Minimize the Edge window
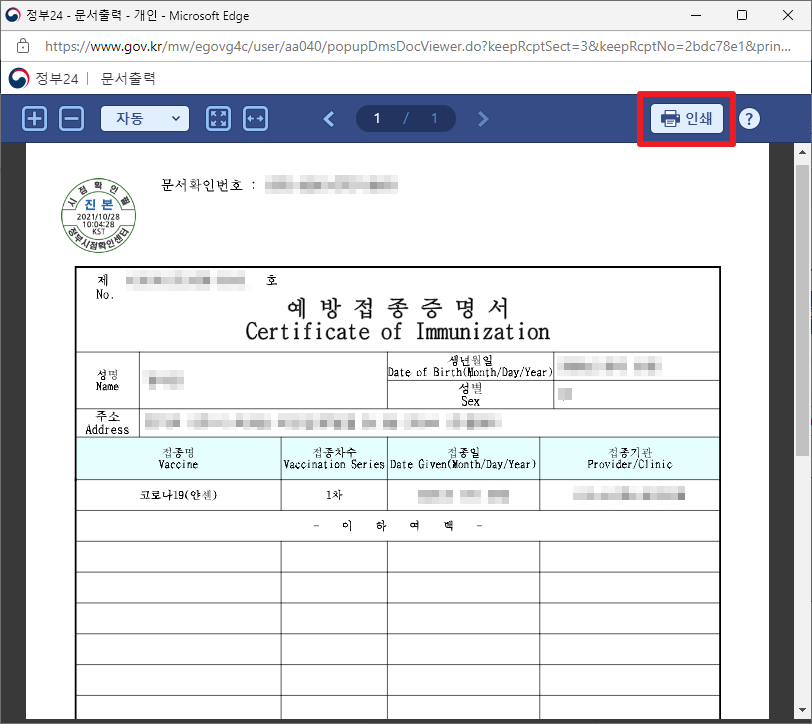 (x=696, y=15)
